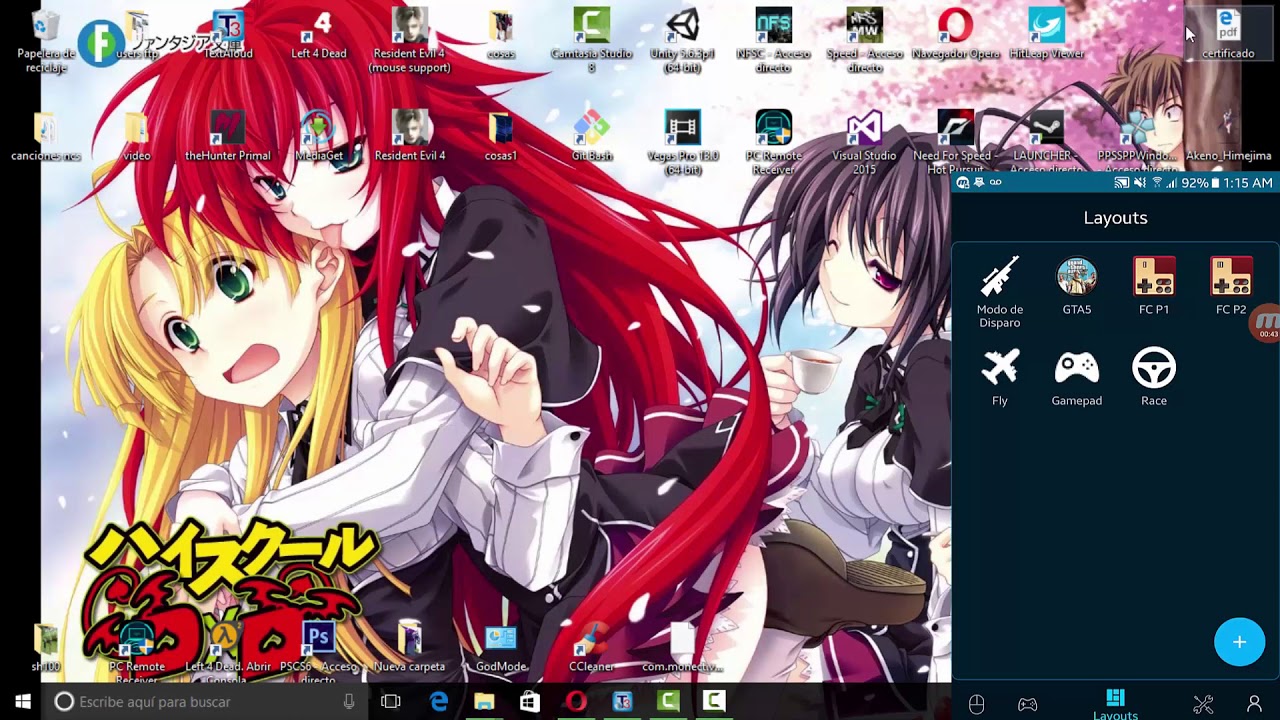
Task: Open the FC P2 controller layout
Action: coord(1231,286)
